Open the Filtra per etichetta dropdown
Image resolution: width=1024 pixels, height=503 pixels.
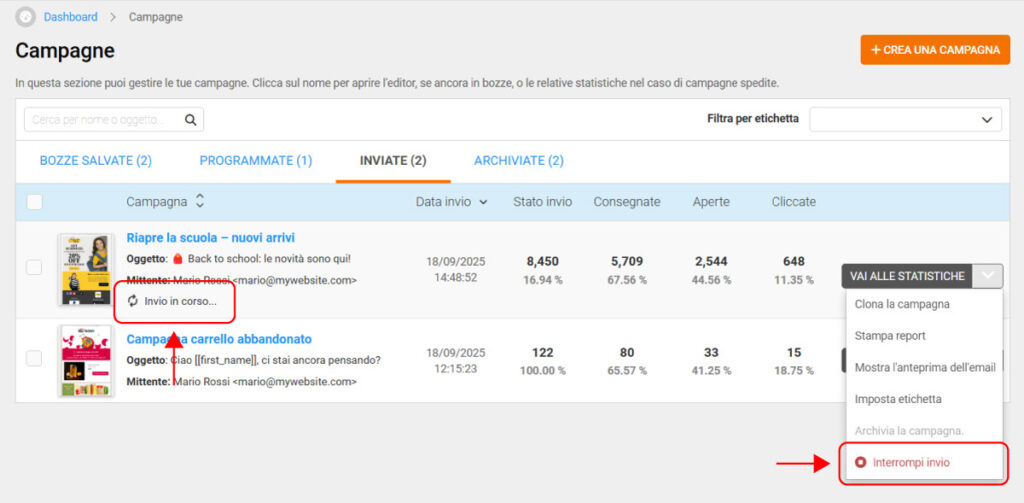point(905,120)
